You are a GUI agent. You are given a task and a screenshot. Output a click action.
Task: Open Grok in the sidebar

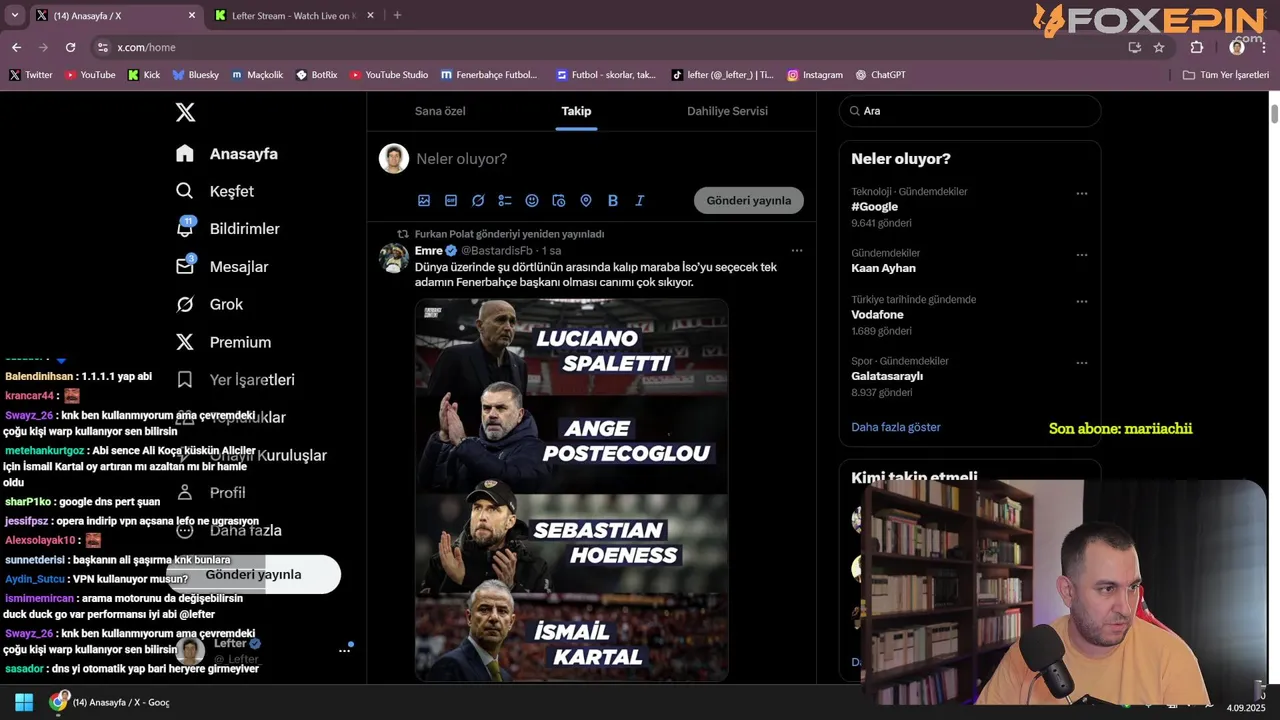pyautogui.click(x=209, y=304)
